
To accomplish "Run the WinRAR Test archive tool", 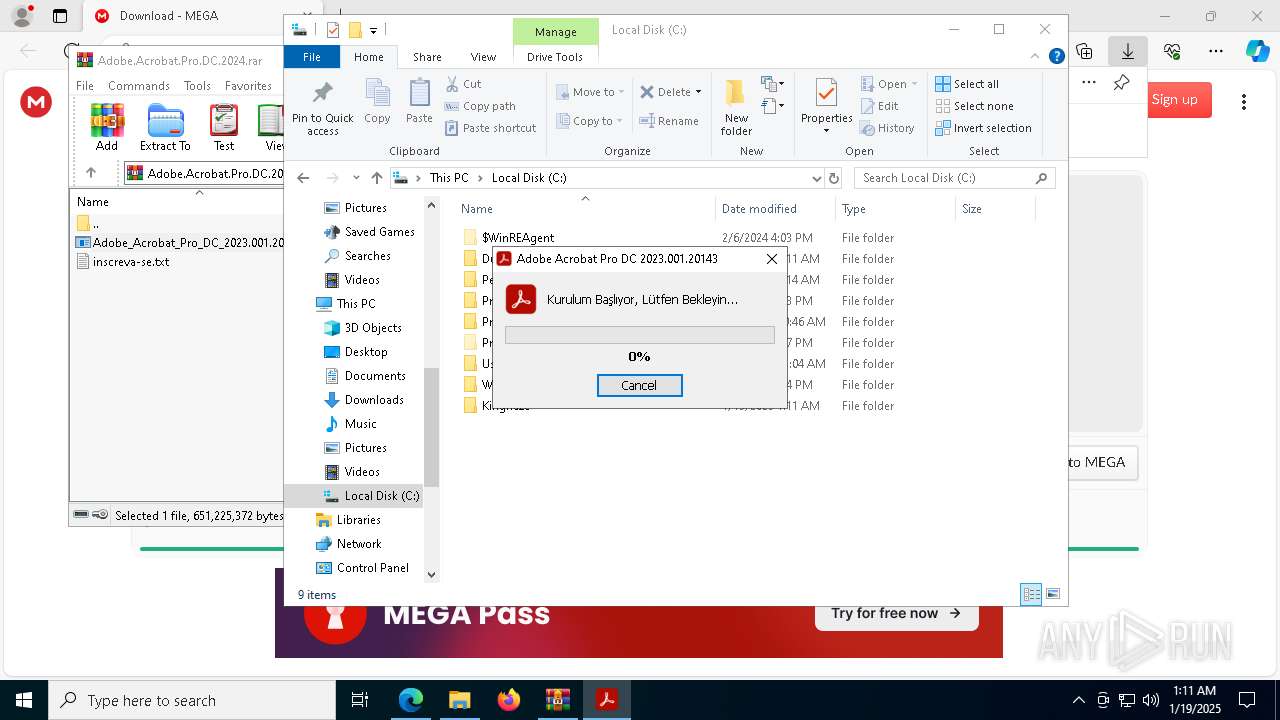I will point(224,127).
